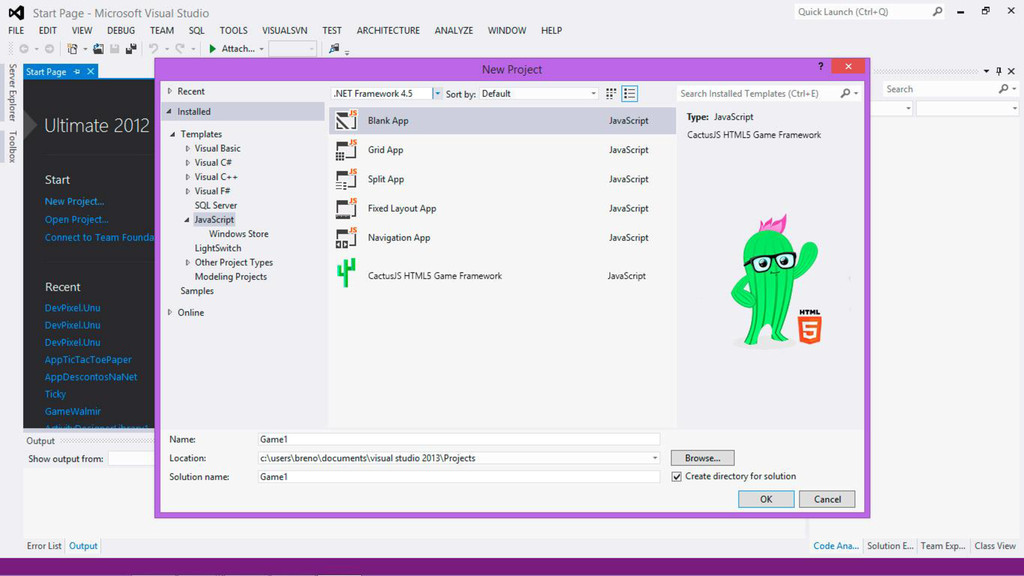The height and width of the screenshot is (576, 1024).
Task: Click the OK button
Action: pos(766,499)
